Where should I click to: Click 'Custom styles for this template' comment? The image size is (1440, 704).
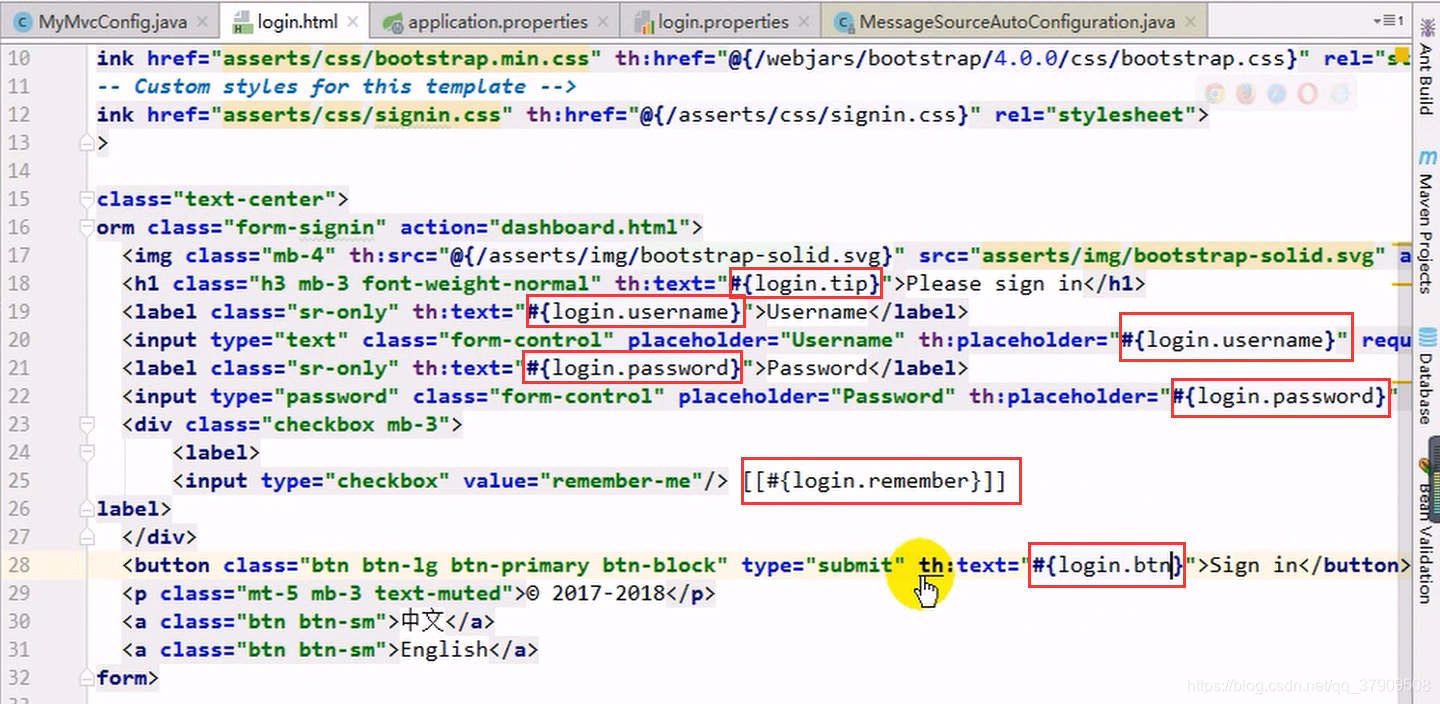(x=330, y=87)
